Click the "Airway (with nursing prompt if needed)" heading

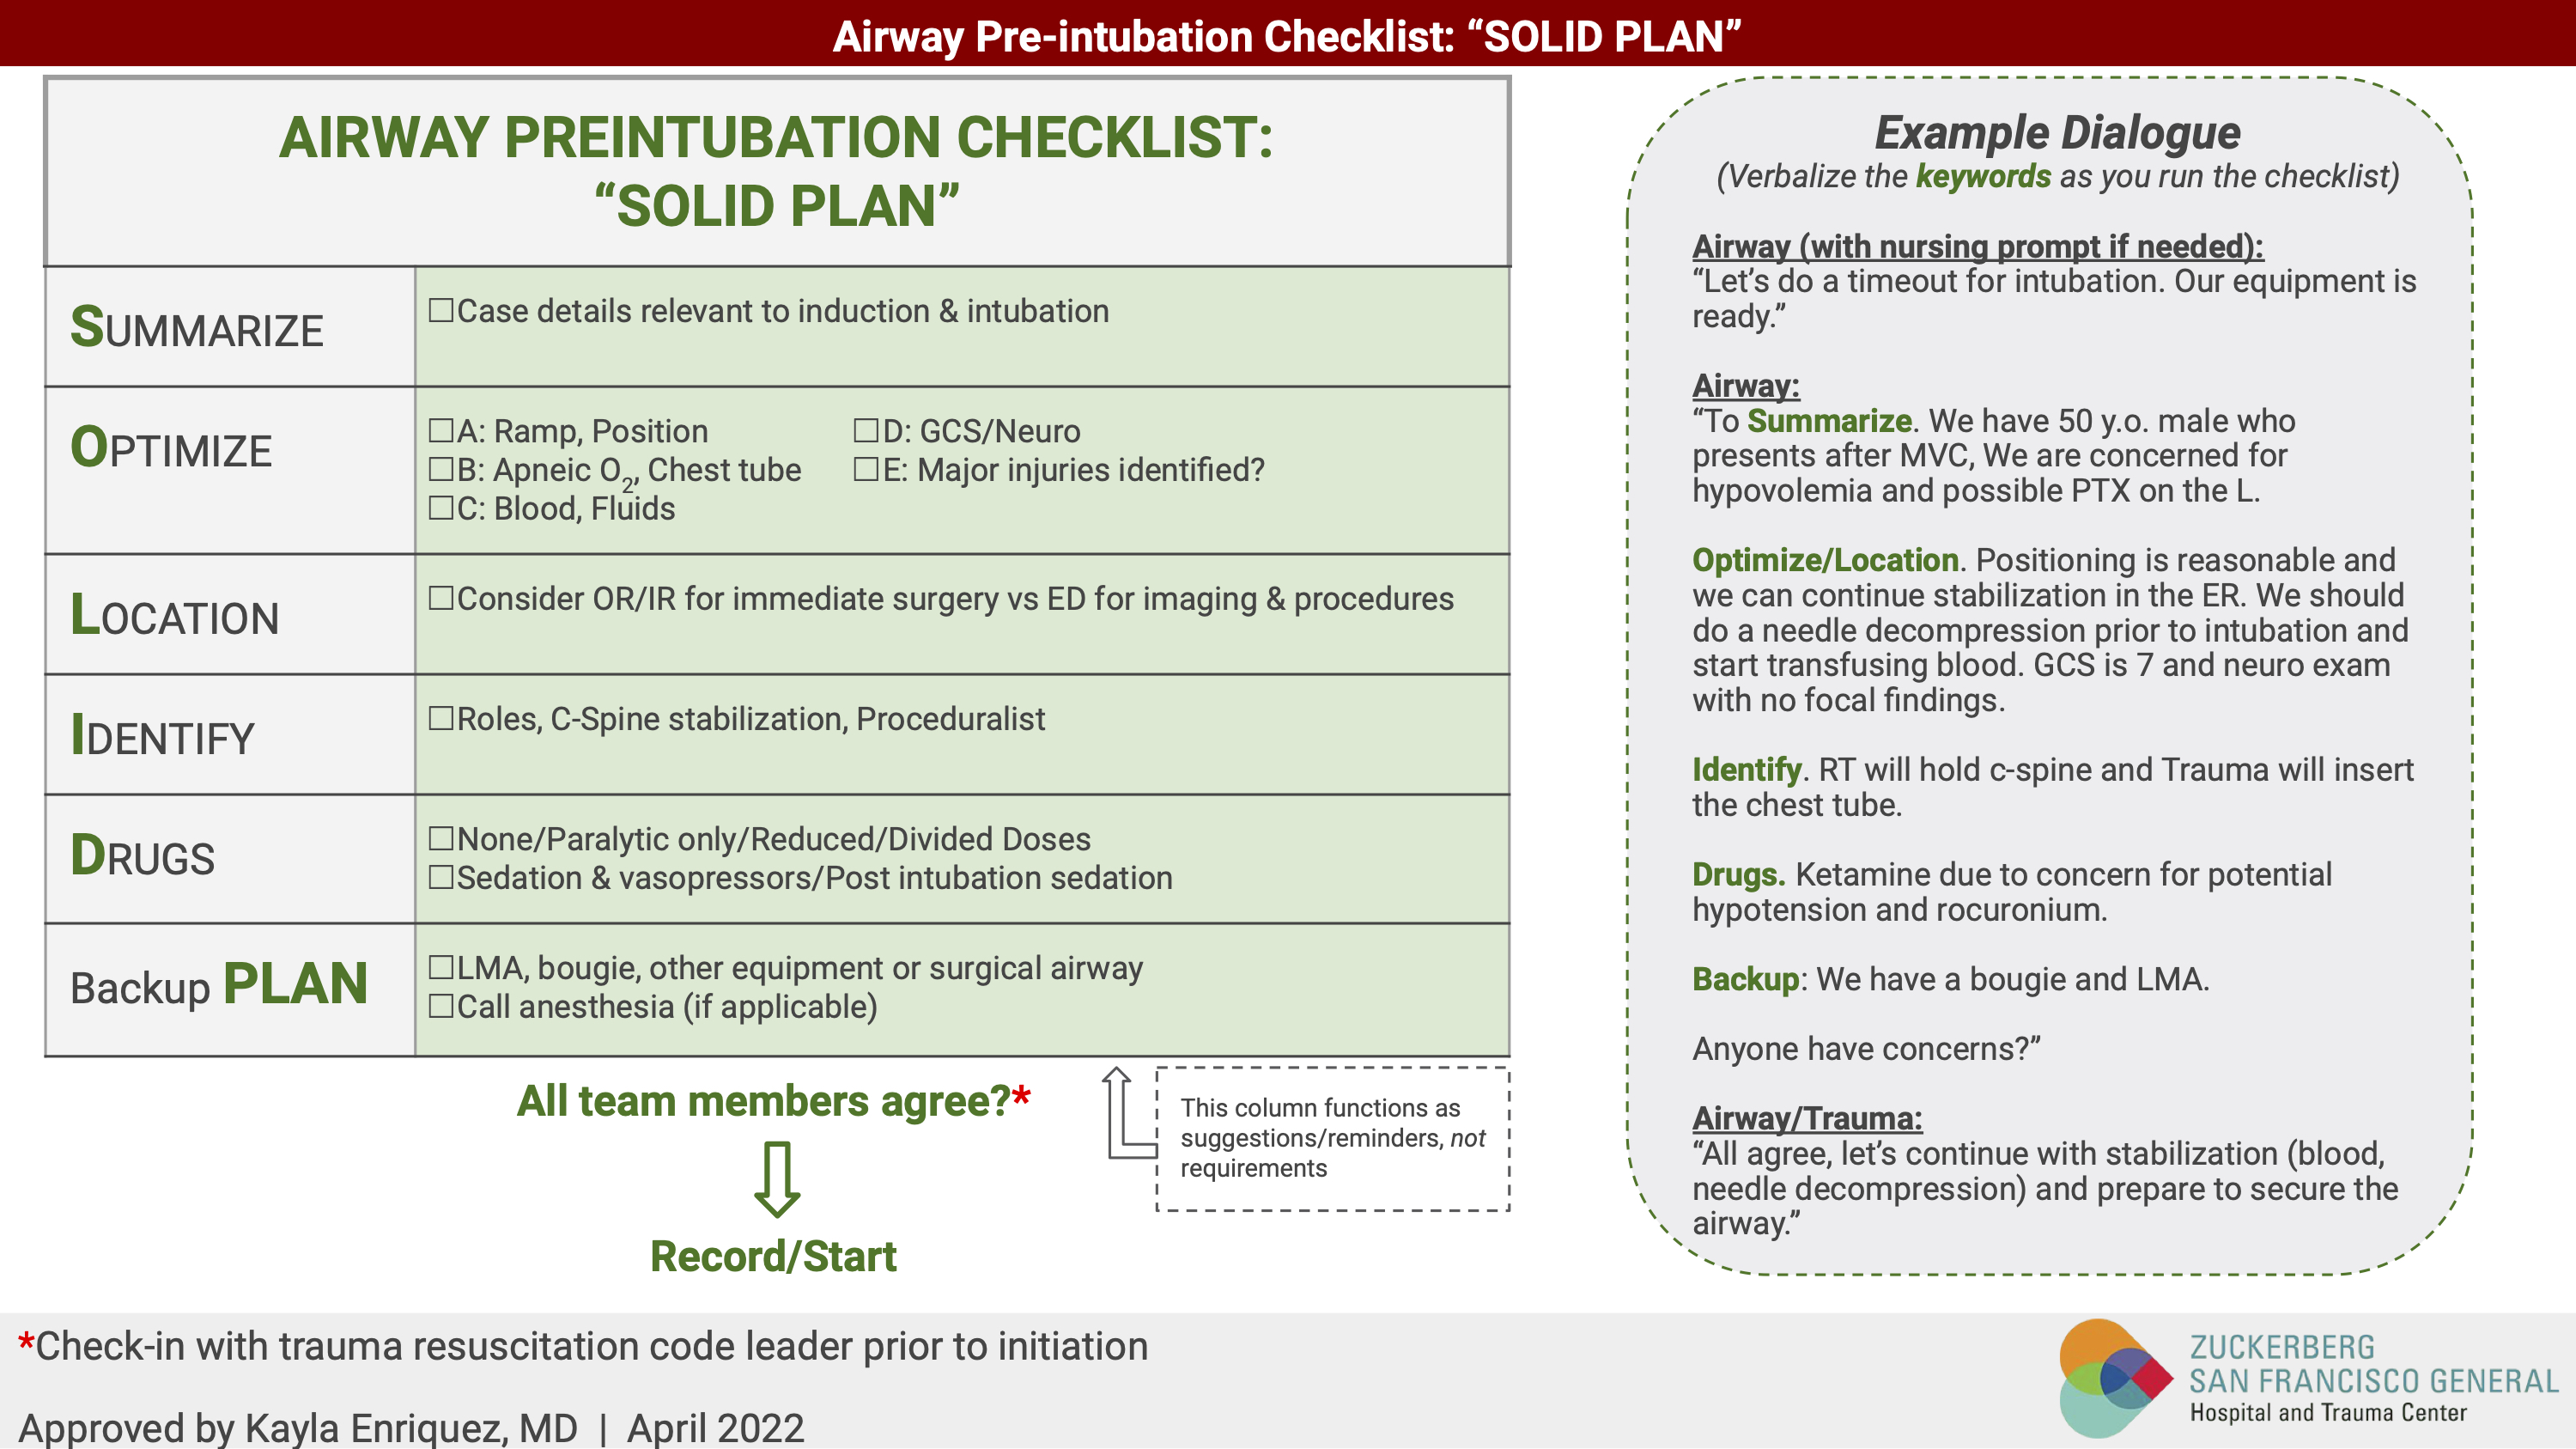1977,246
